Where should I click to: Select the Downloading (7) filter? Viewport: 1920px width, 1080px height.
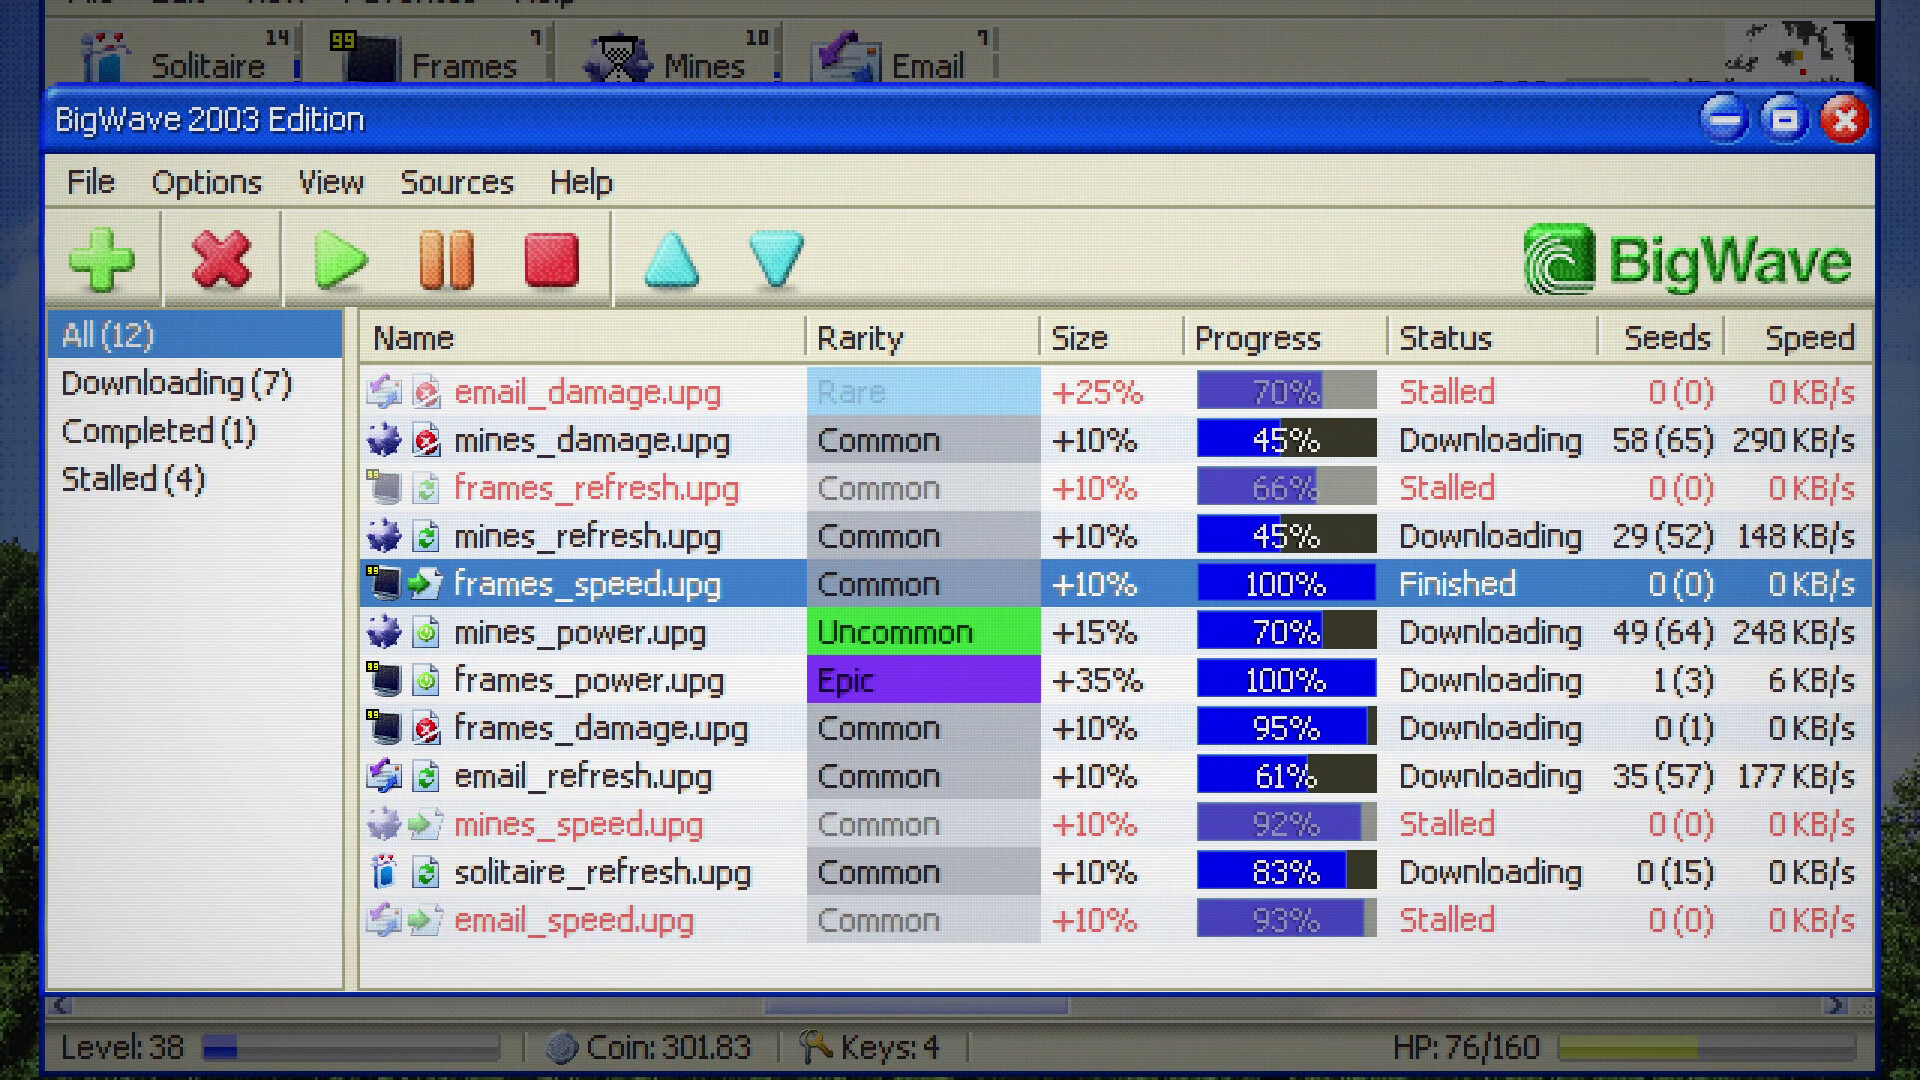[176, 383]
